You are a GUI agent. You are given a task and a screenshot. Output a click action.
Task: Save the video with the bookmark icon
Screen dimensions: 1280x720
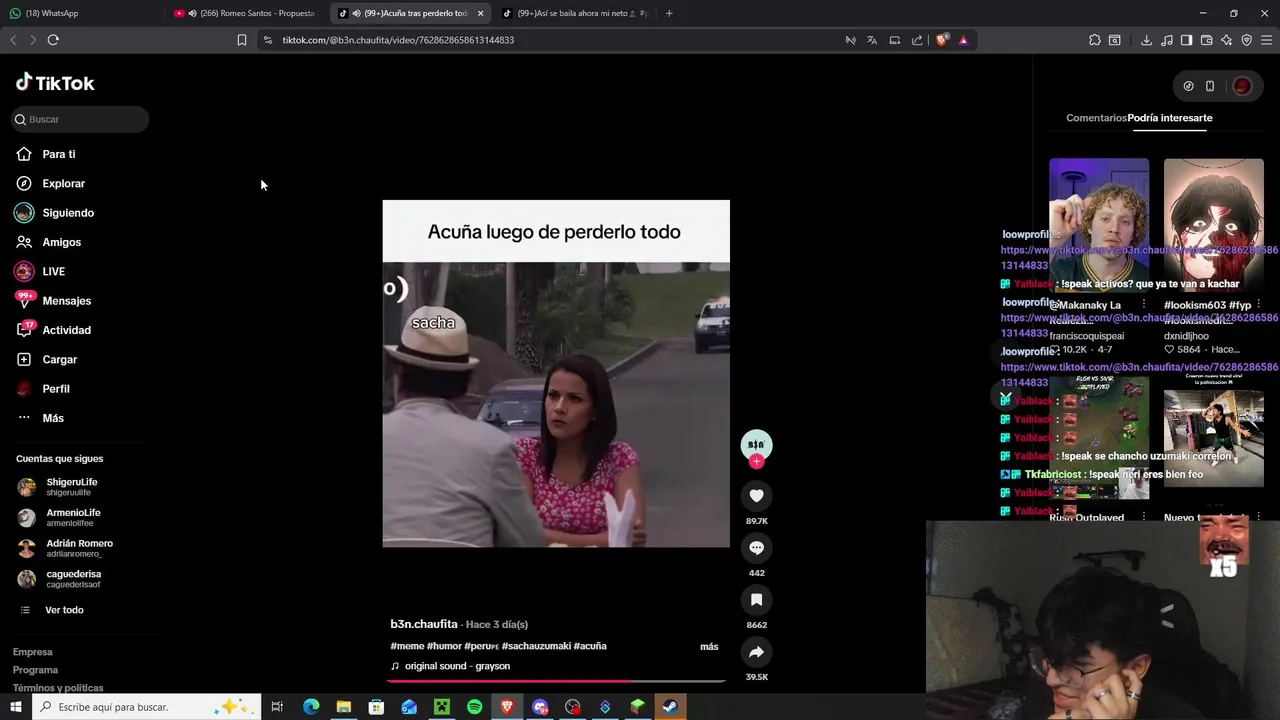[x=756, y=600]
